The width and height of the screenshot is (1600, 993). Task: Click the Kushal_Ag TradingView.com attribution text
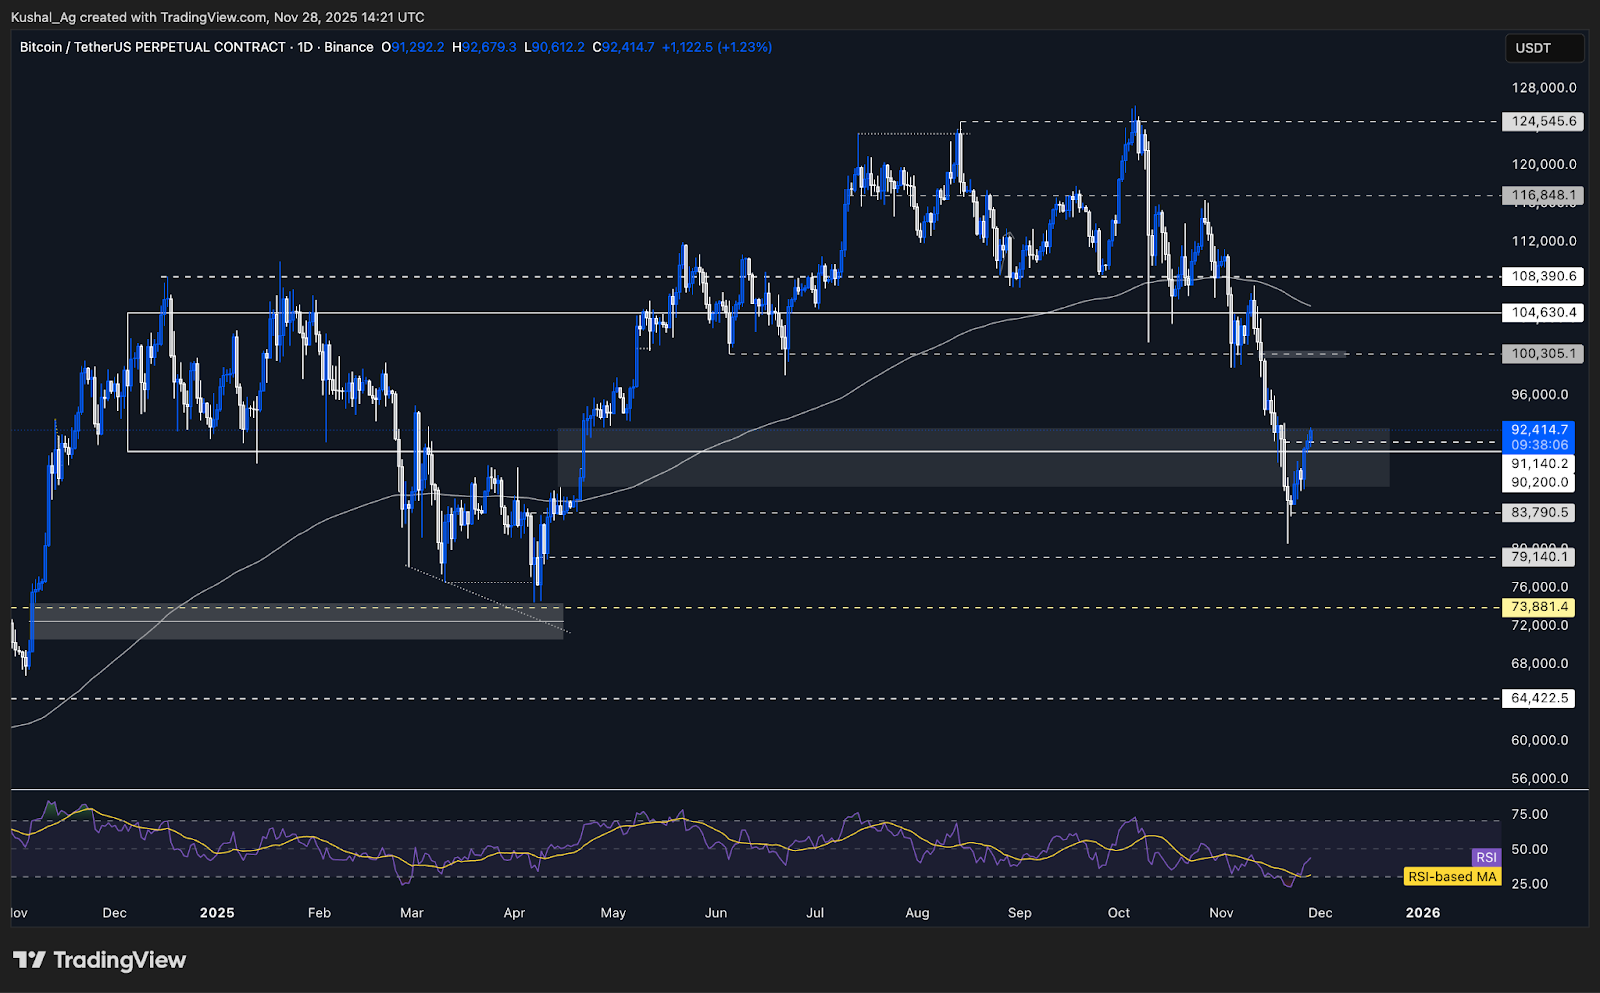pos(217,17)
